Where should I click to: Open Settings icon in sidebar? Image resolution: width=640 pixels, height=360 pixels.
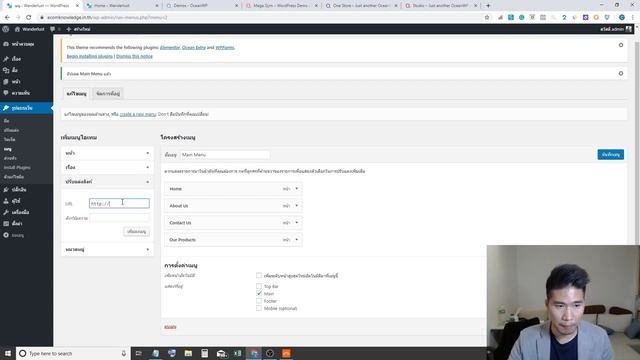click(6, 224)
